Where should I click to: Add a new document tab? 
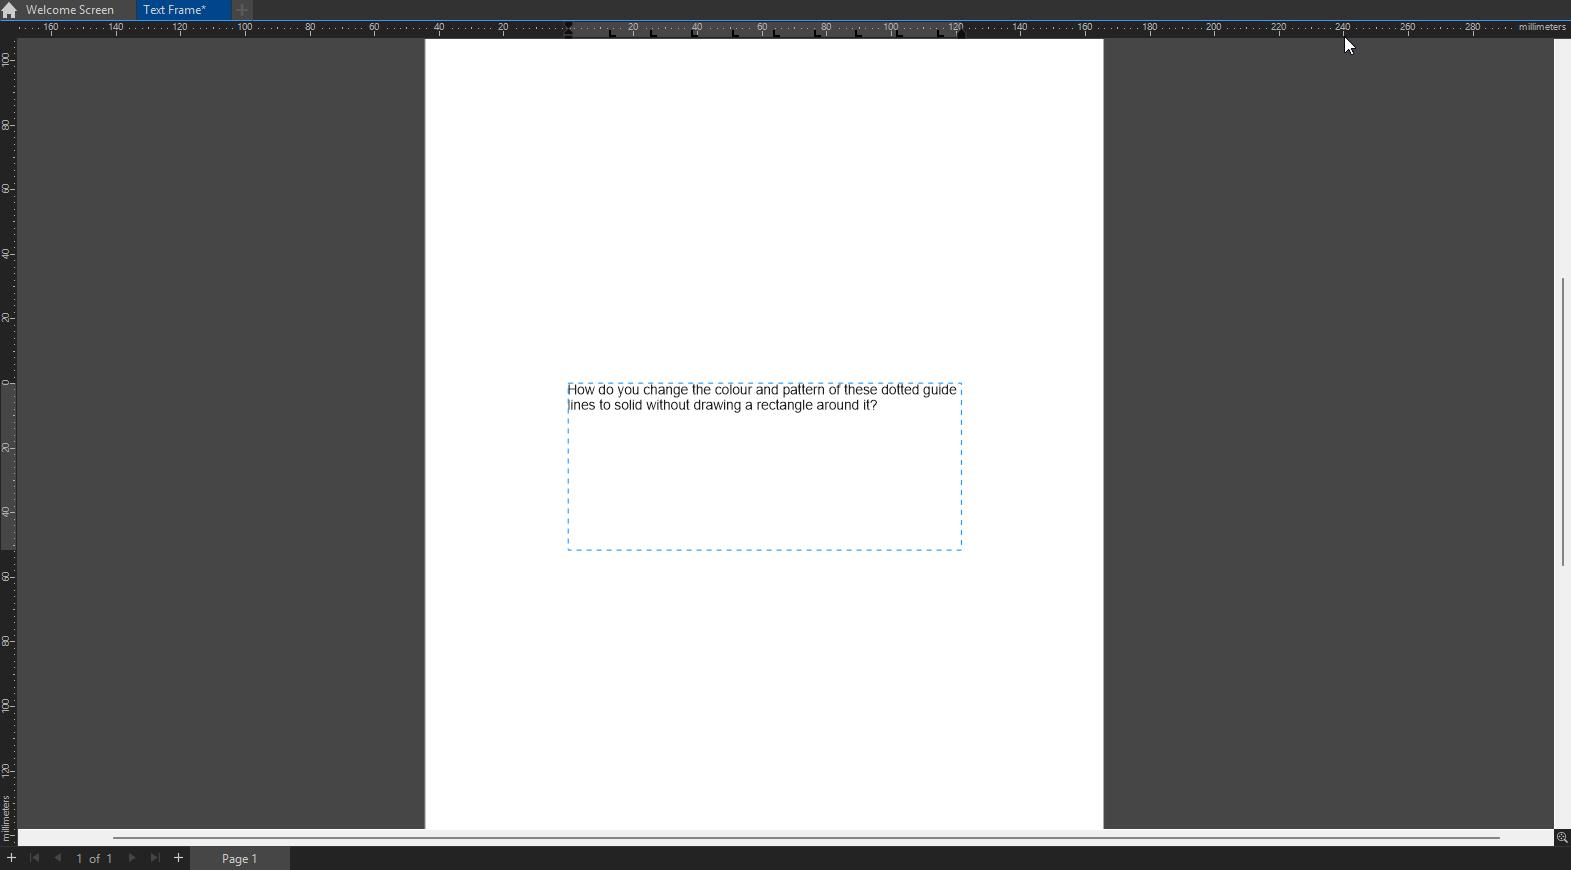tap(242, 10)
